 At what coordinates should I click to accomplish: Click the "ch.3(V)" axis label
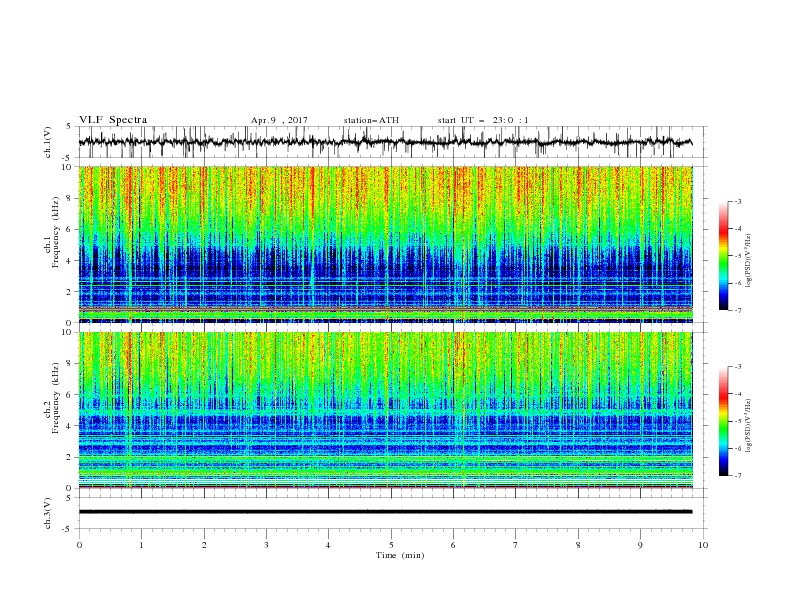[x=48, y=513]
